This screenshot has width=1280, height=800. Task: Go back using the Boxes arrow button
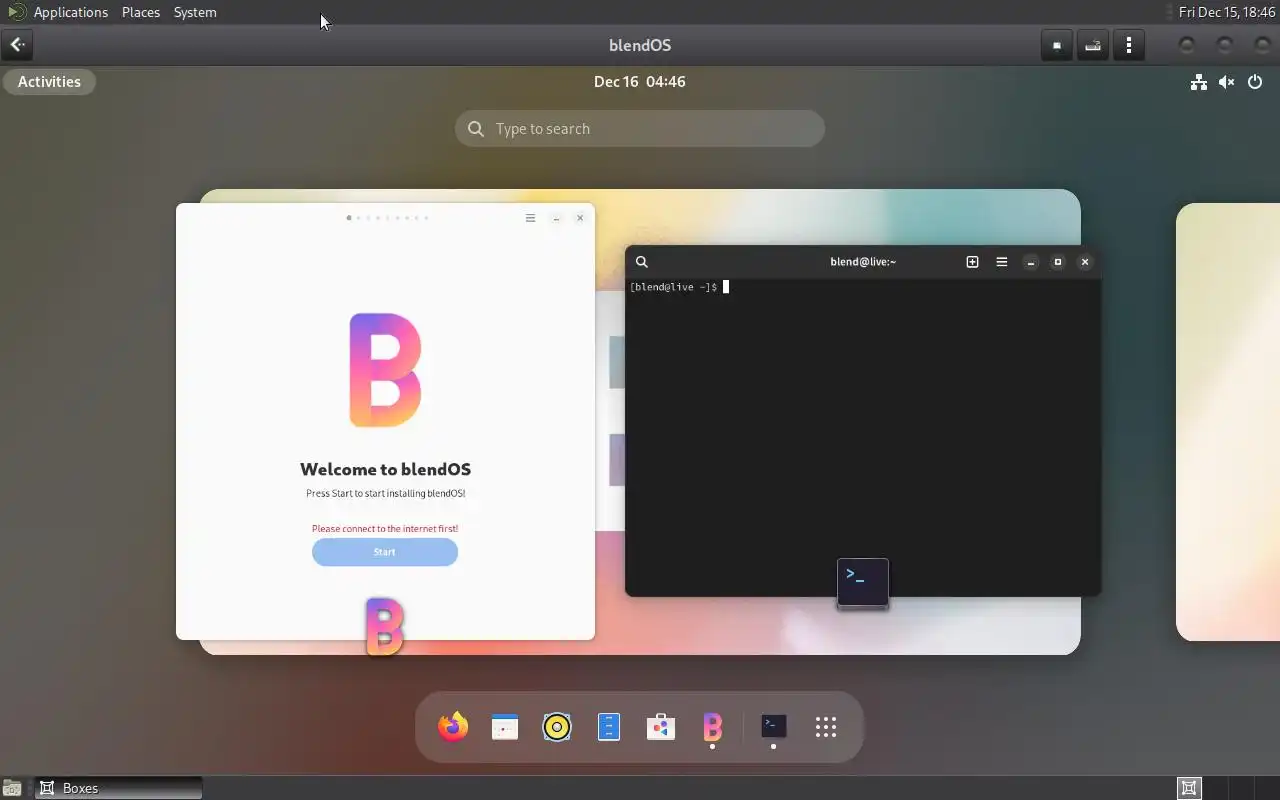(18, 45)
